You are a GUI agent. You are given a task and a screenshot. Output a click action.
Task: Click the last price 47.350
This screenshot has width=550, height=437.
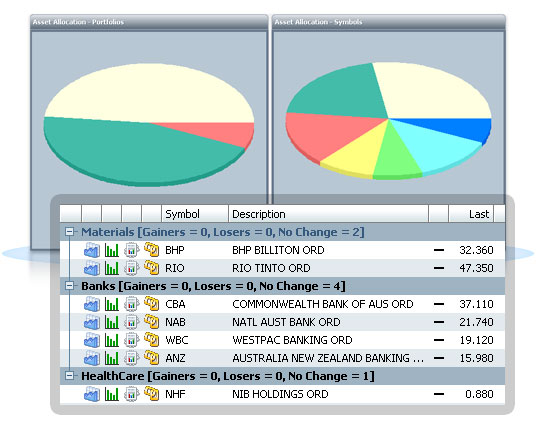[x=476, y=268]
